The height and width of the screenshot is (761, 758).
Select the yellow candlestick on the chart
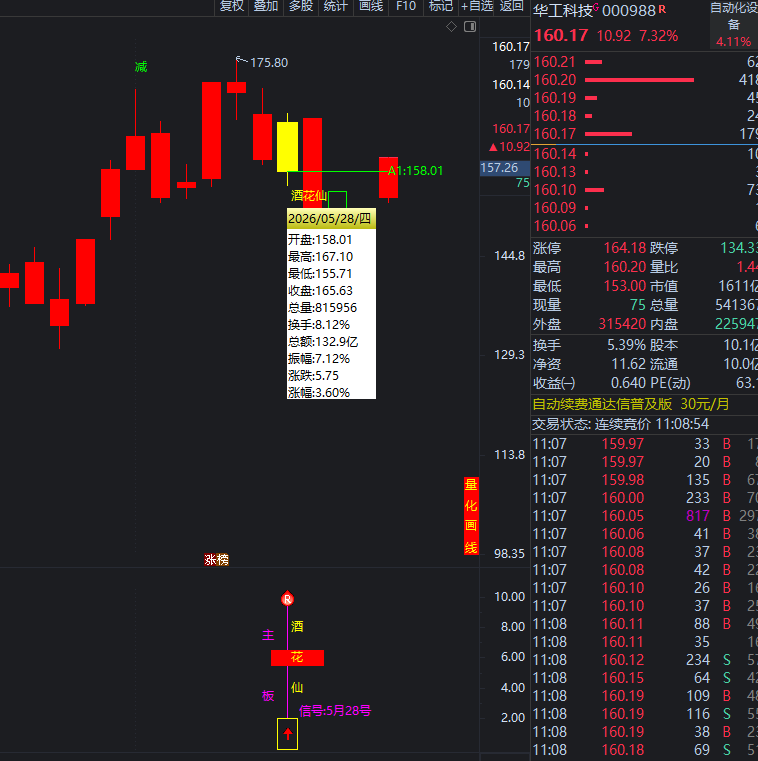coord(287,147)
